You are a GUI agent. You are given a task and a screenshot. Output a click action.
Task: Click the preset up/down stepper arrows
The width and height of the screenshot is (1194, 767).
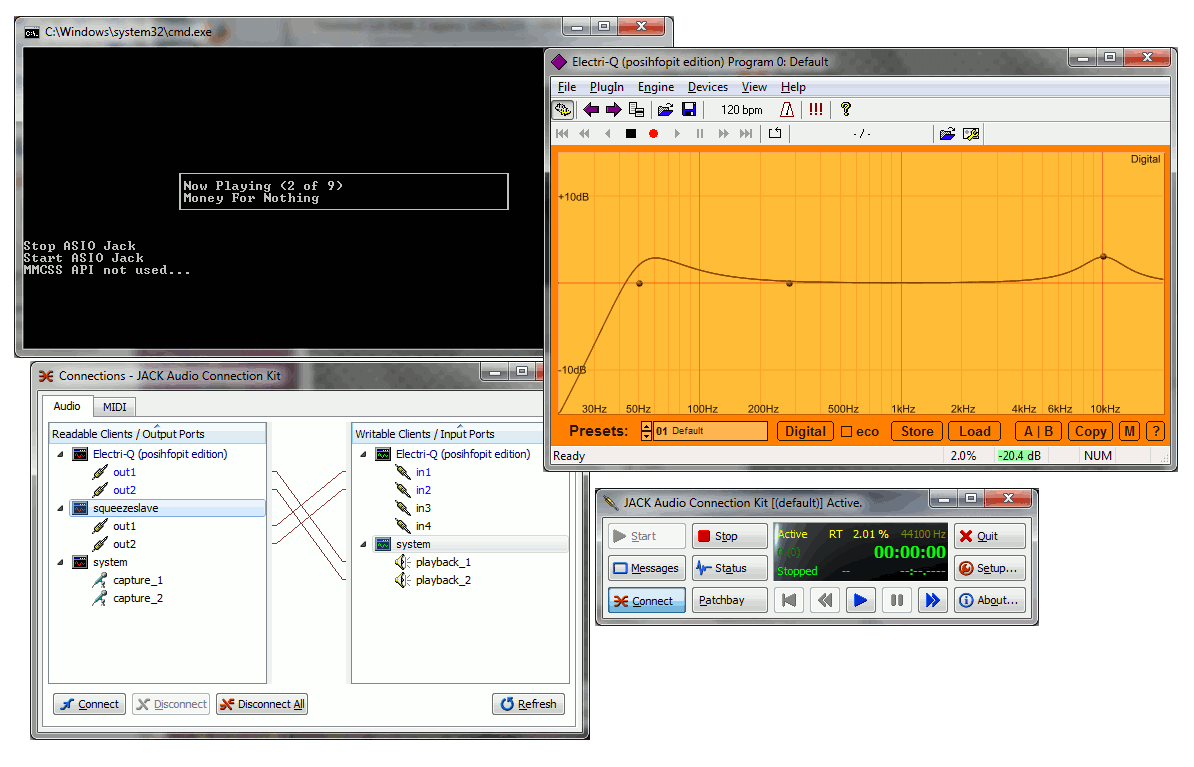(646, 432)
